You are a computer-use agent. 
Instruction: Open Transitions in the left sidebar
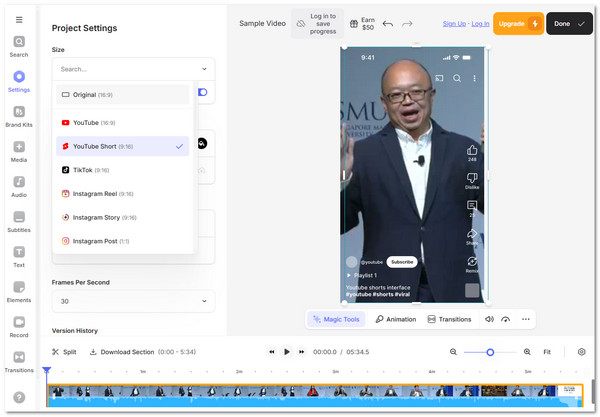coord(19,362)
